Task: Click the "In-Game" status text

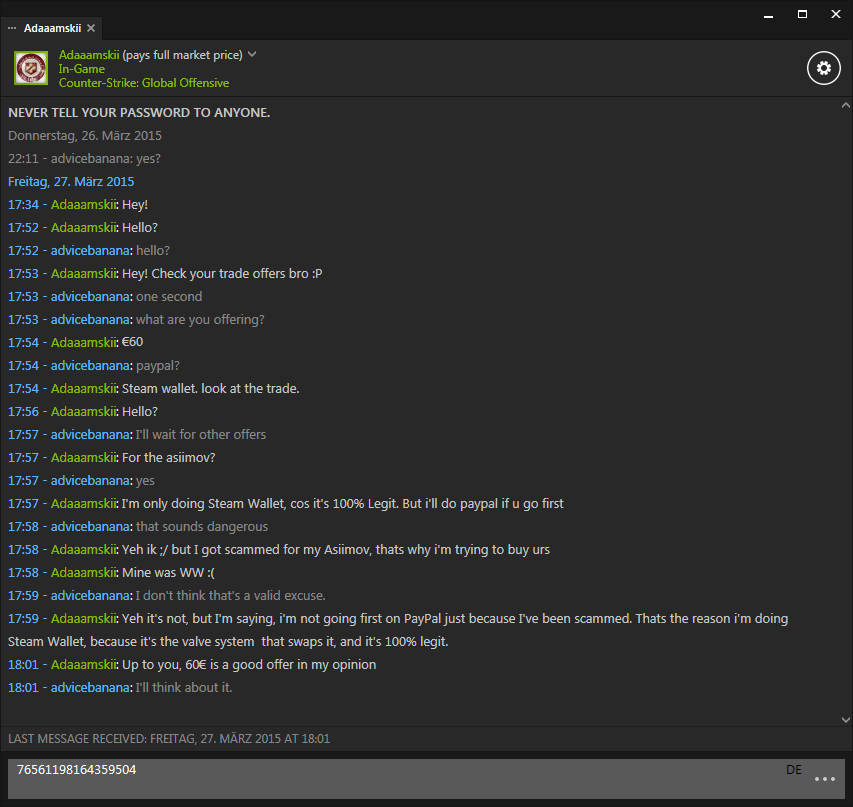Action: click(81, 69)
